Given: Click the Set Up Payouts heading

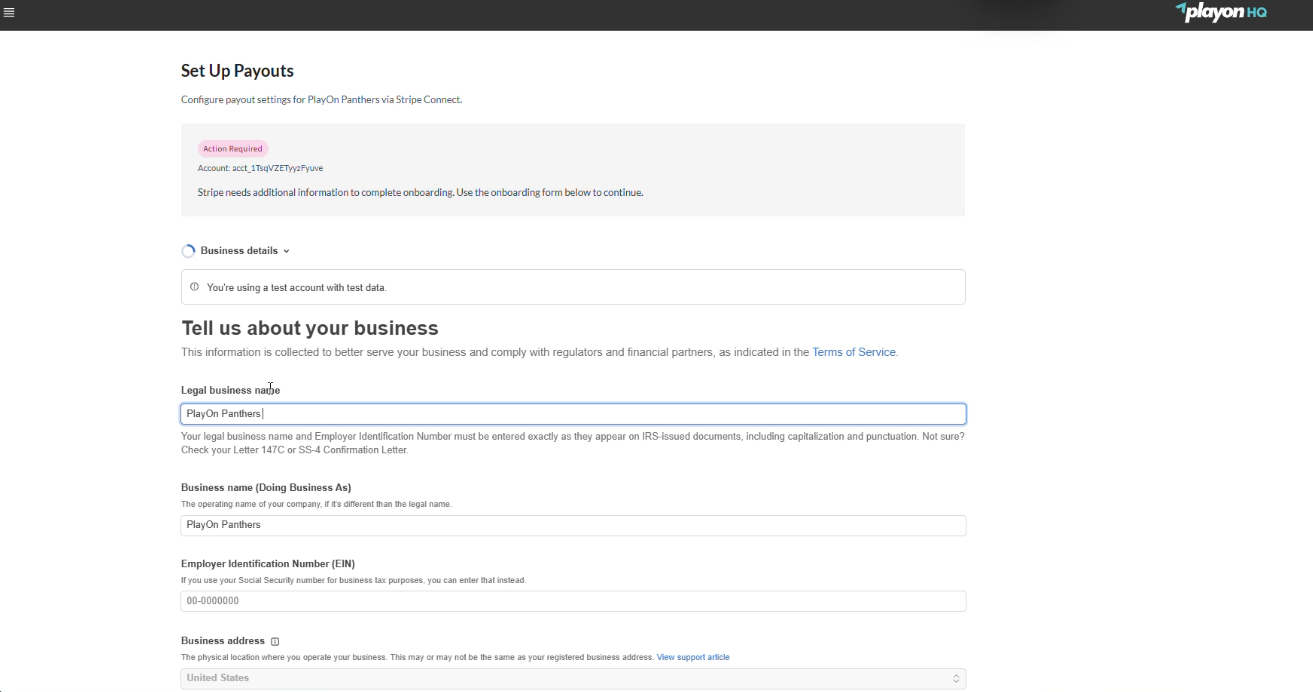Looking at the screenshot, I should (237, 71).
